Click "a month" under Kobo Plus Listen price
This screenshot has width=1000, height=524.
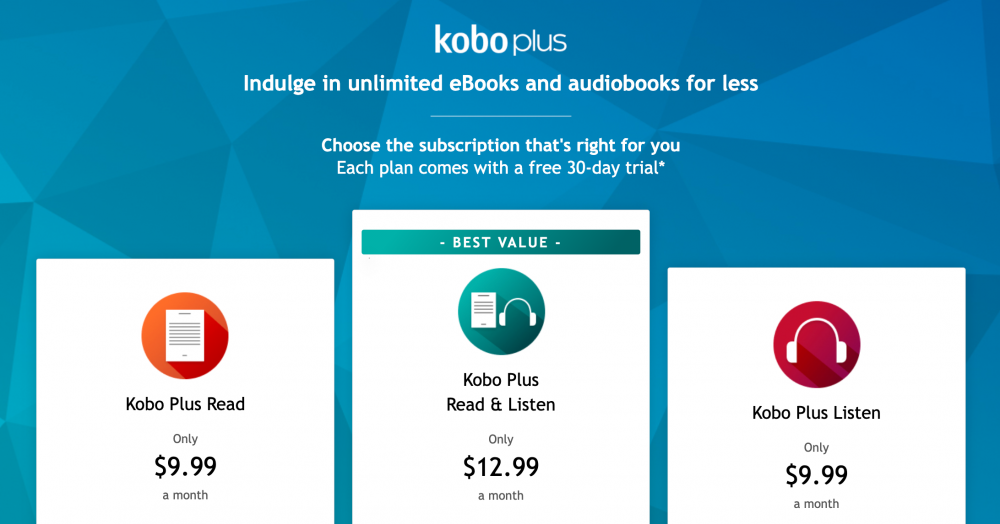click(816, 504)
